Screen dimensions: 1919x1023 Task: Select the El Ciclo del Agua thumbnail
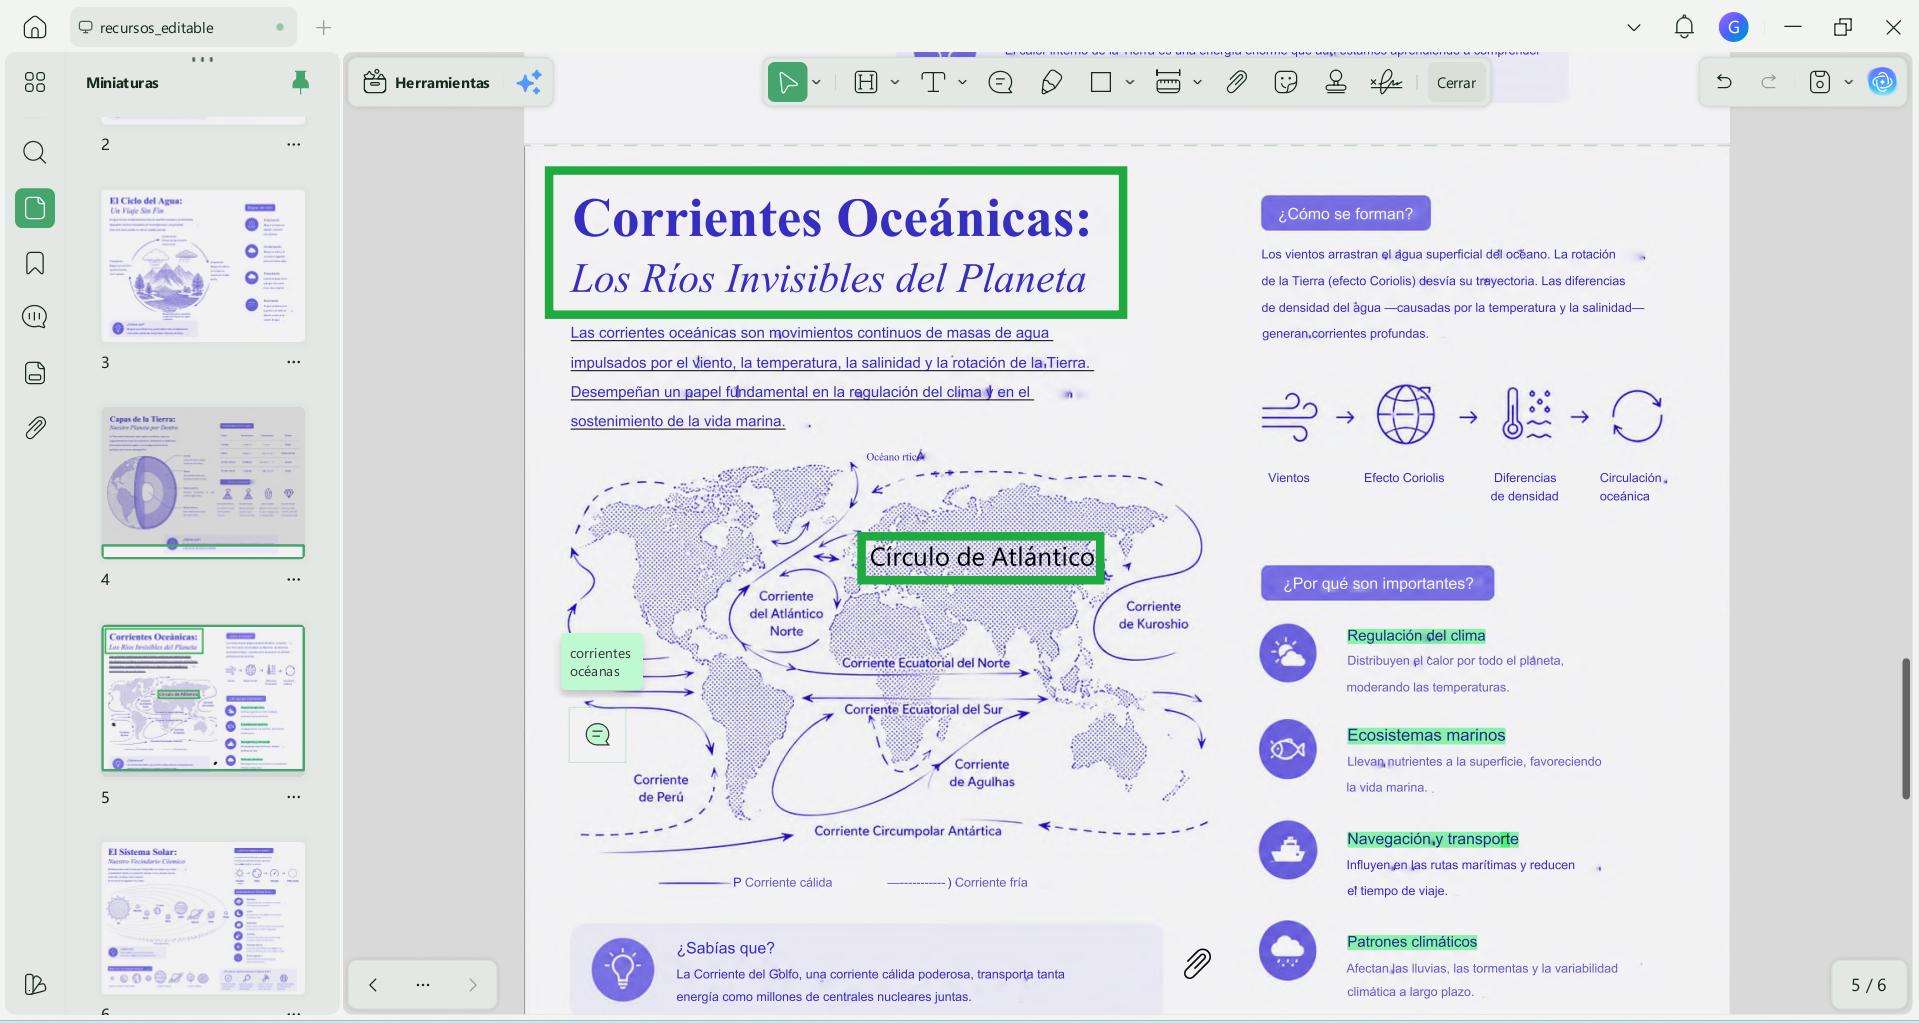click(203, 266)
